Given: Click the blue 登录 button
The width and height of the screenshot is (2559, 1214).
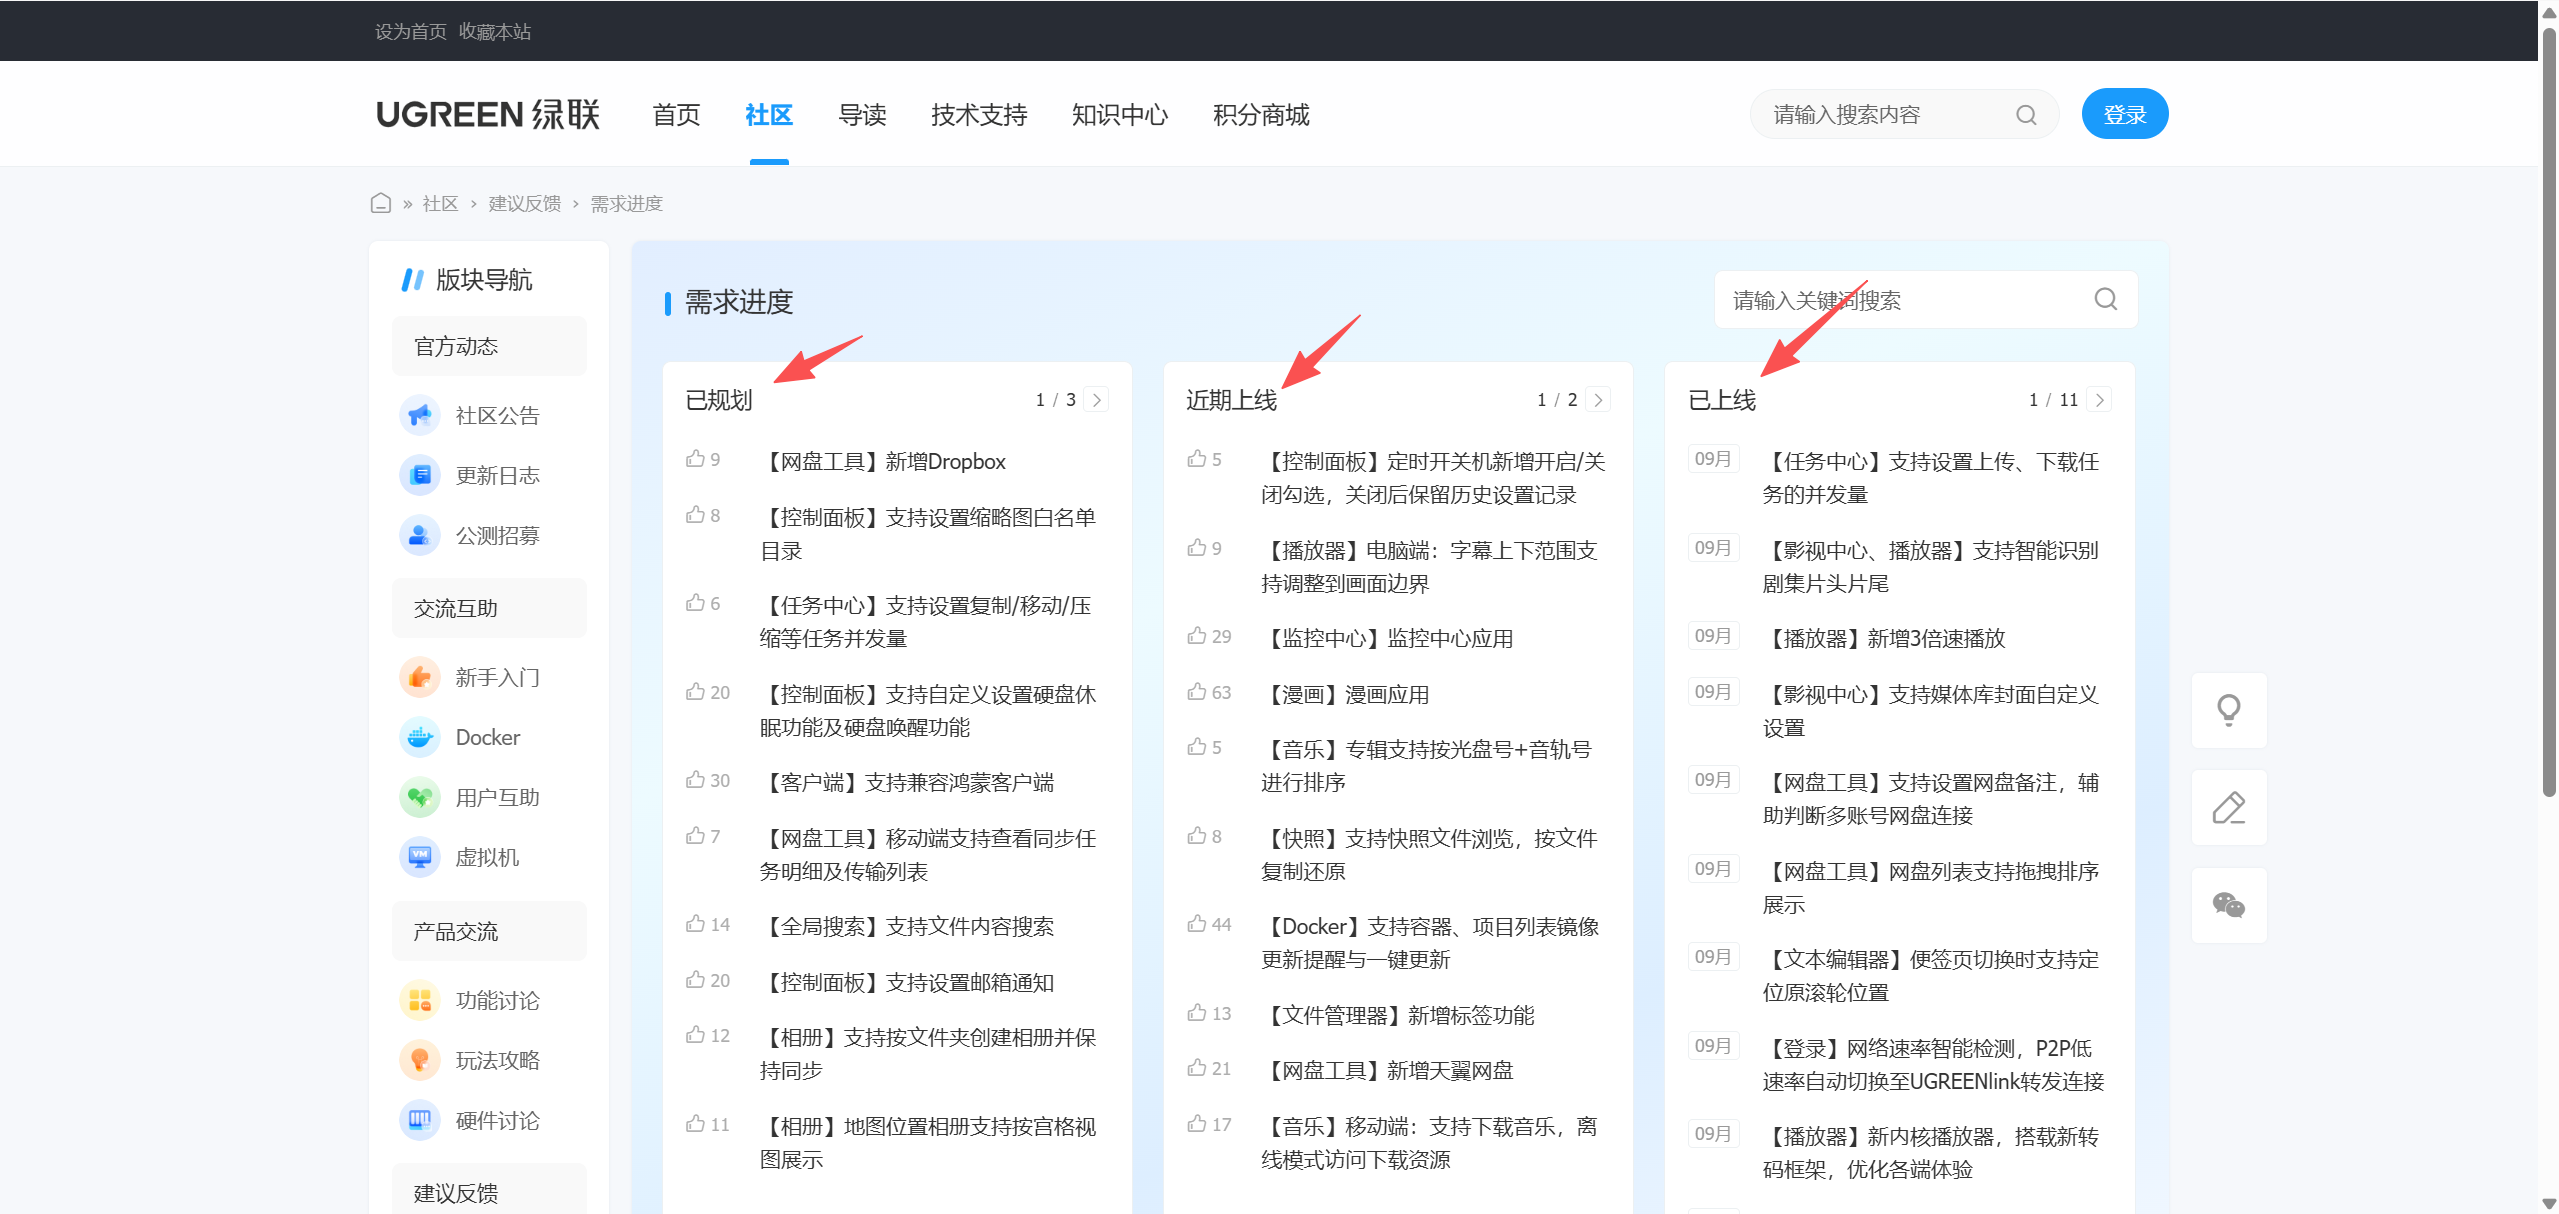Looking at the screenshot, I should click(x=2124, y=115).
